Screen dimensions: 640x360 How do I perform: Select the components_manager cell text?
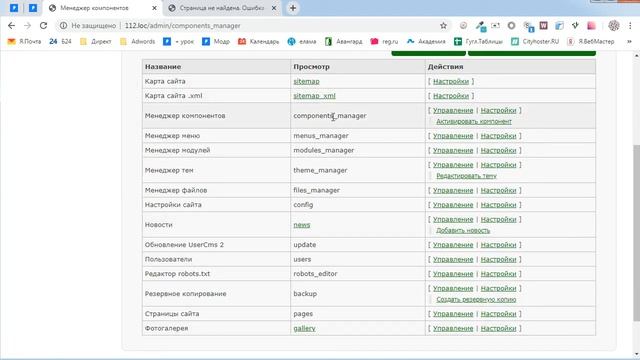[x=330, y=116]
